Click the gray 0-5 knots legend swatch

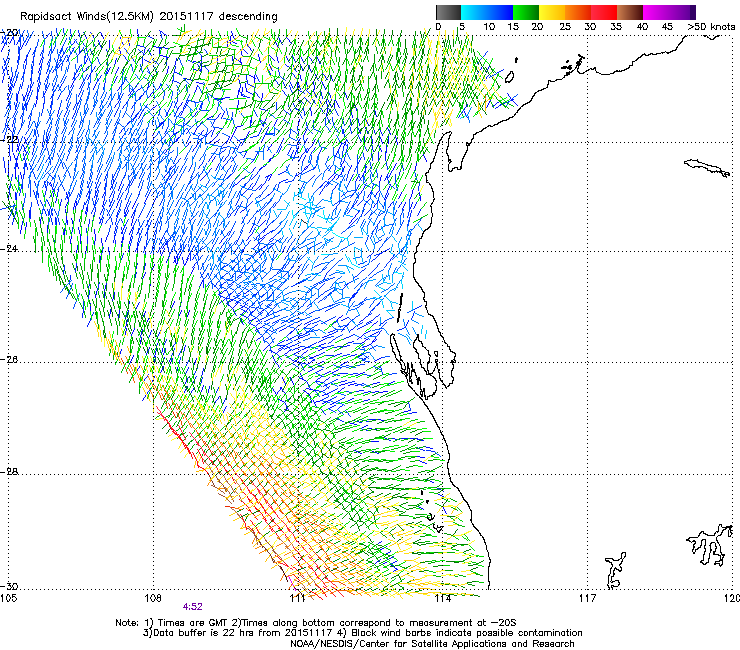(448, 12)
